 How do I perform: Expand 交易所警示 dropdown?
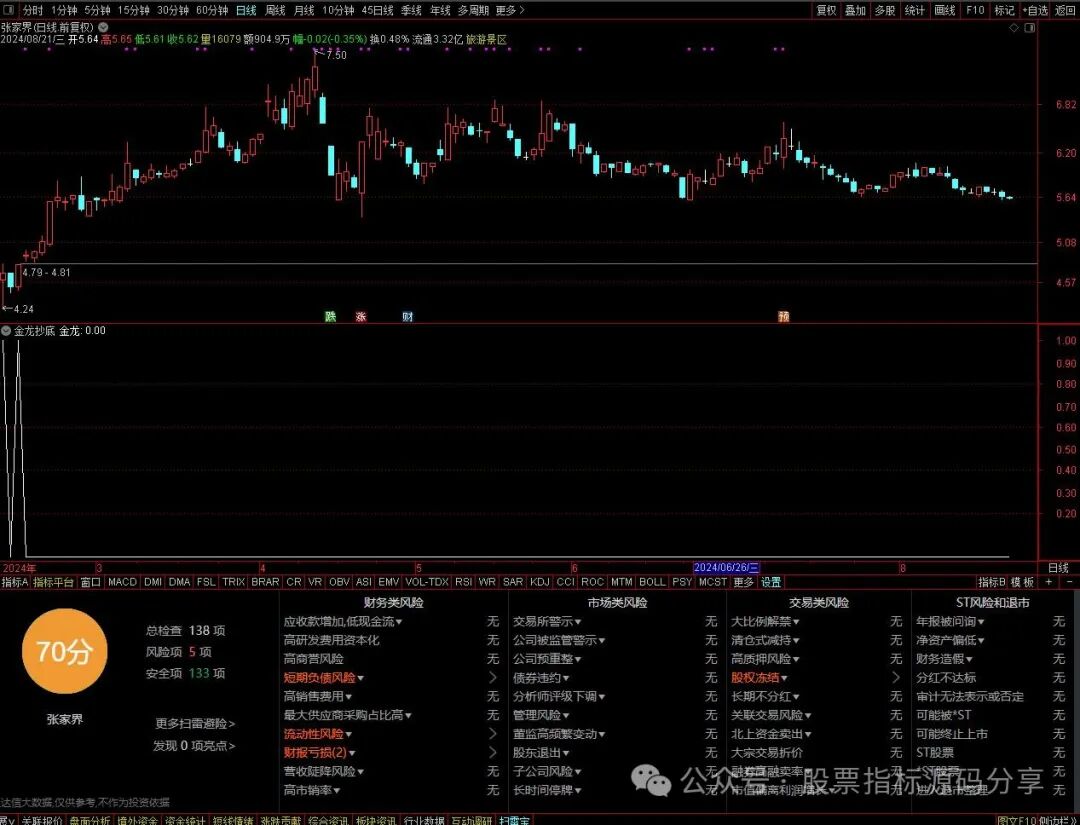point(577,622)
